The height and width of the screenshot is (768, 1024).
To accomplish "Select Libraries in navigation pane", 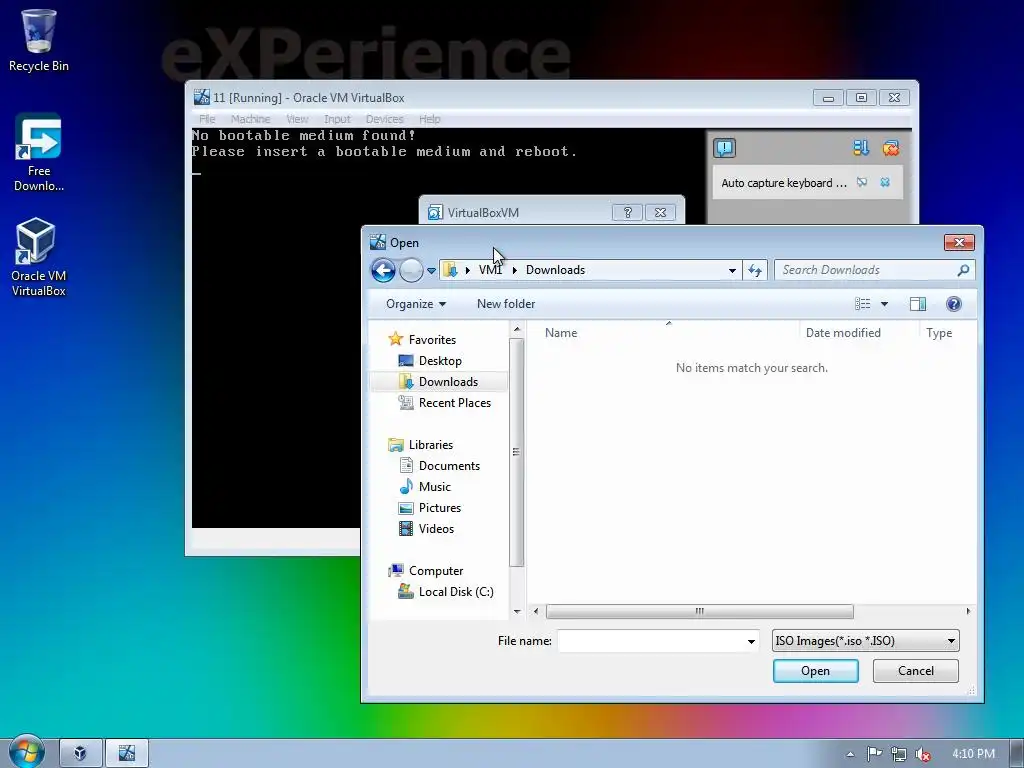I will click(430, 445).
